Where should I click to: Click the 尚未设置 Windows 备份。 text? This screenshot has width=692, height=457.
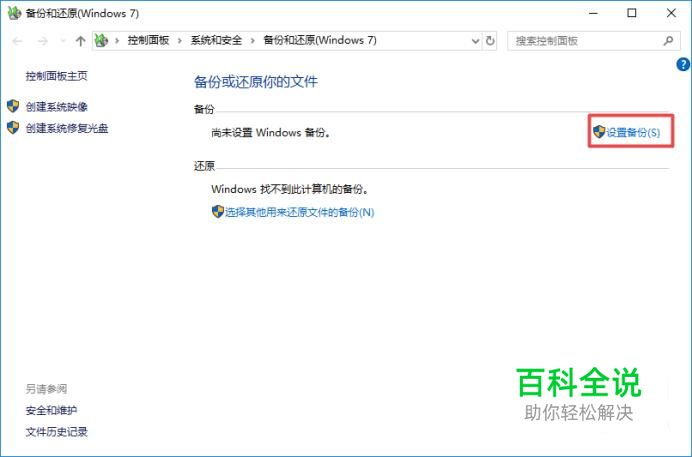point(271,132)
